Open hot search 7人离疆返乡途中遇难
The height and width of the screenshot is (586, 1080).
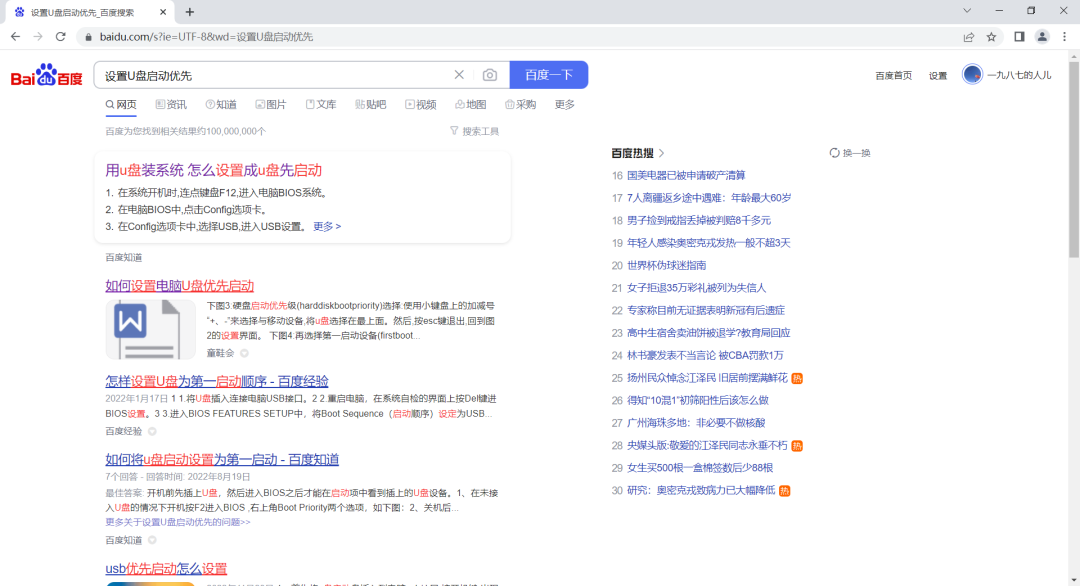pos(709,198)
